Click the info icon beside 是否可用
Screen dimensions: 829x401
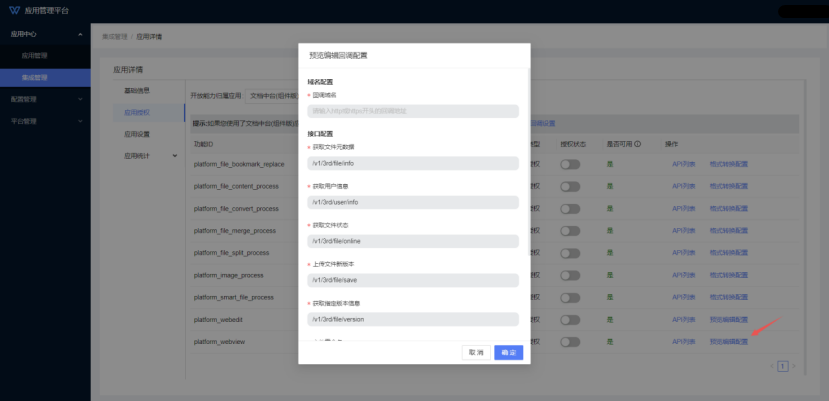pos(638,144)
